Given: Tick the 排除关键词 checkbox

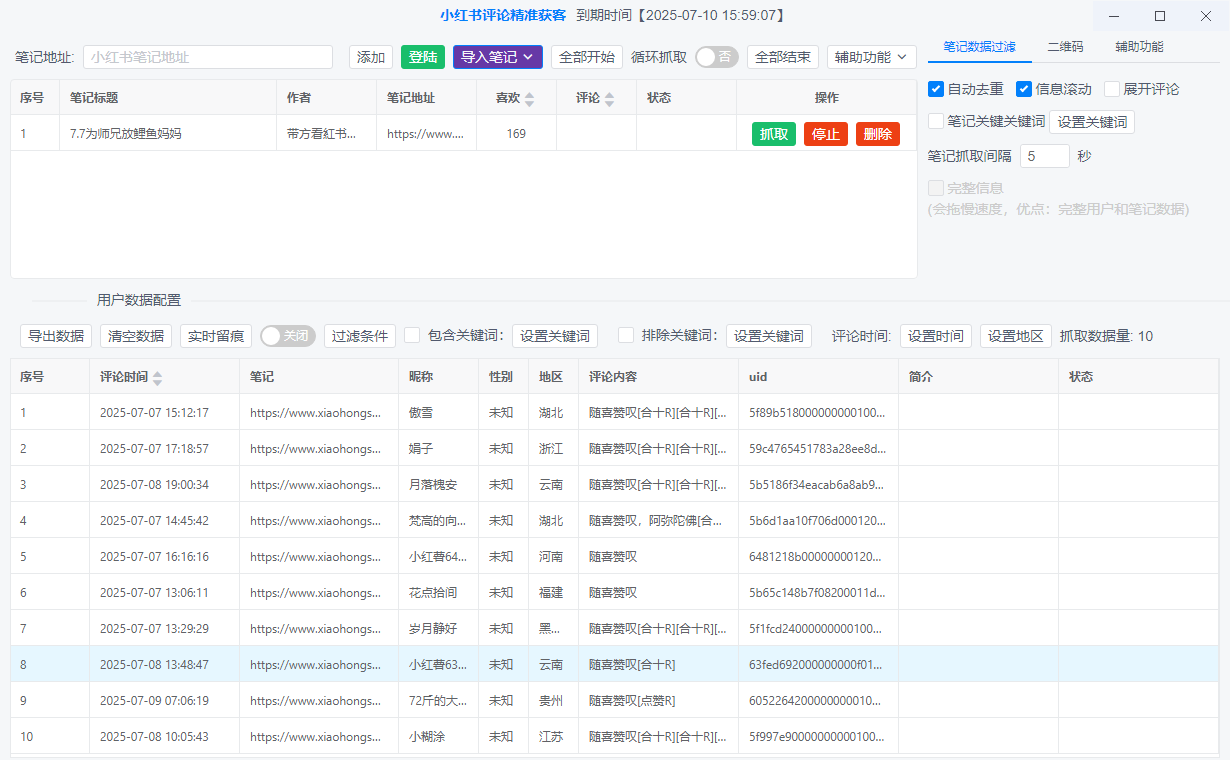Looking at the screenshot, I should [626, 335].
